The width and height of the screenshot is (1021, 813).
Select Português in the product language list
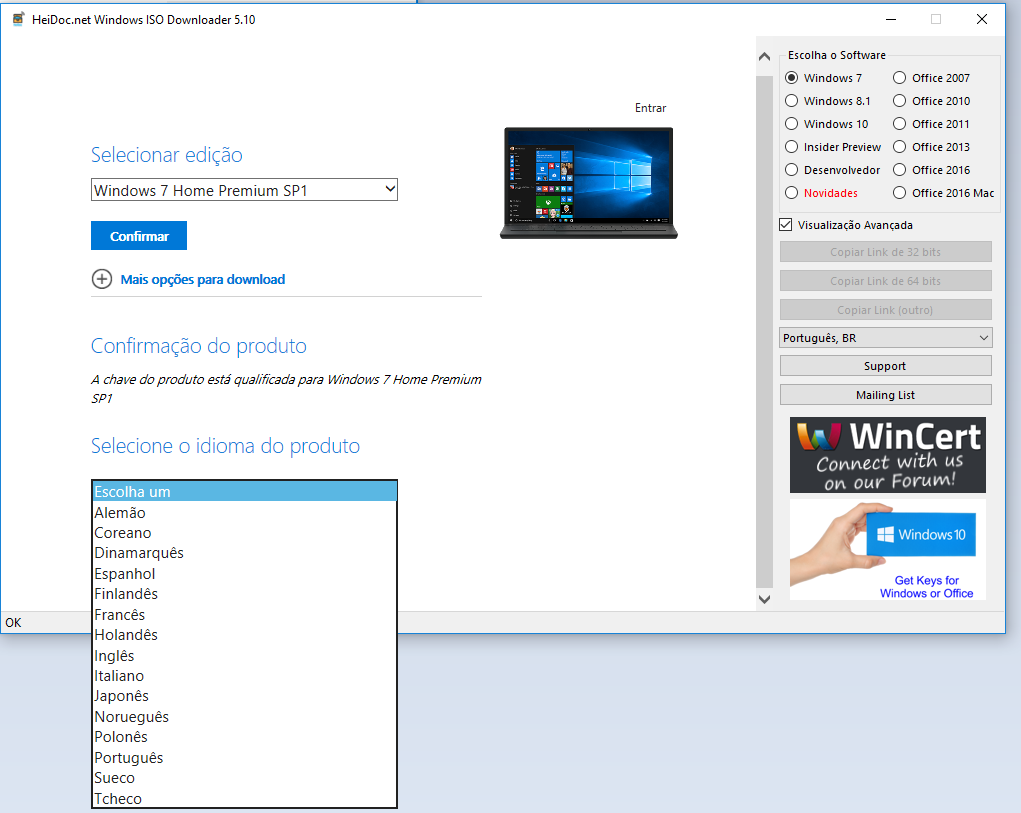244,758
